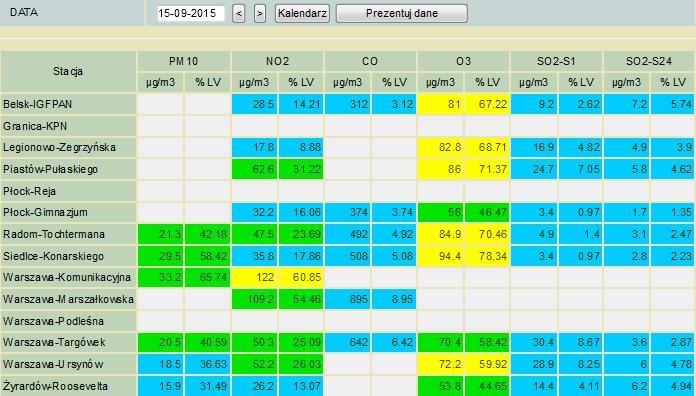
Task: Select the Warszawa-Komunikacyjna station name
Action: (67, 277)
